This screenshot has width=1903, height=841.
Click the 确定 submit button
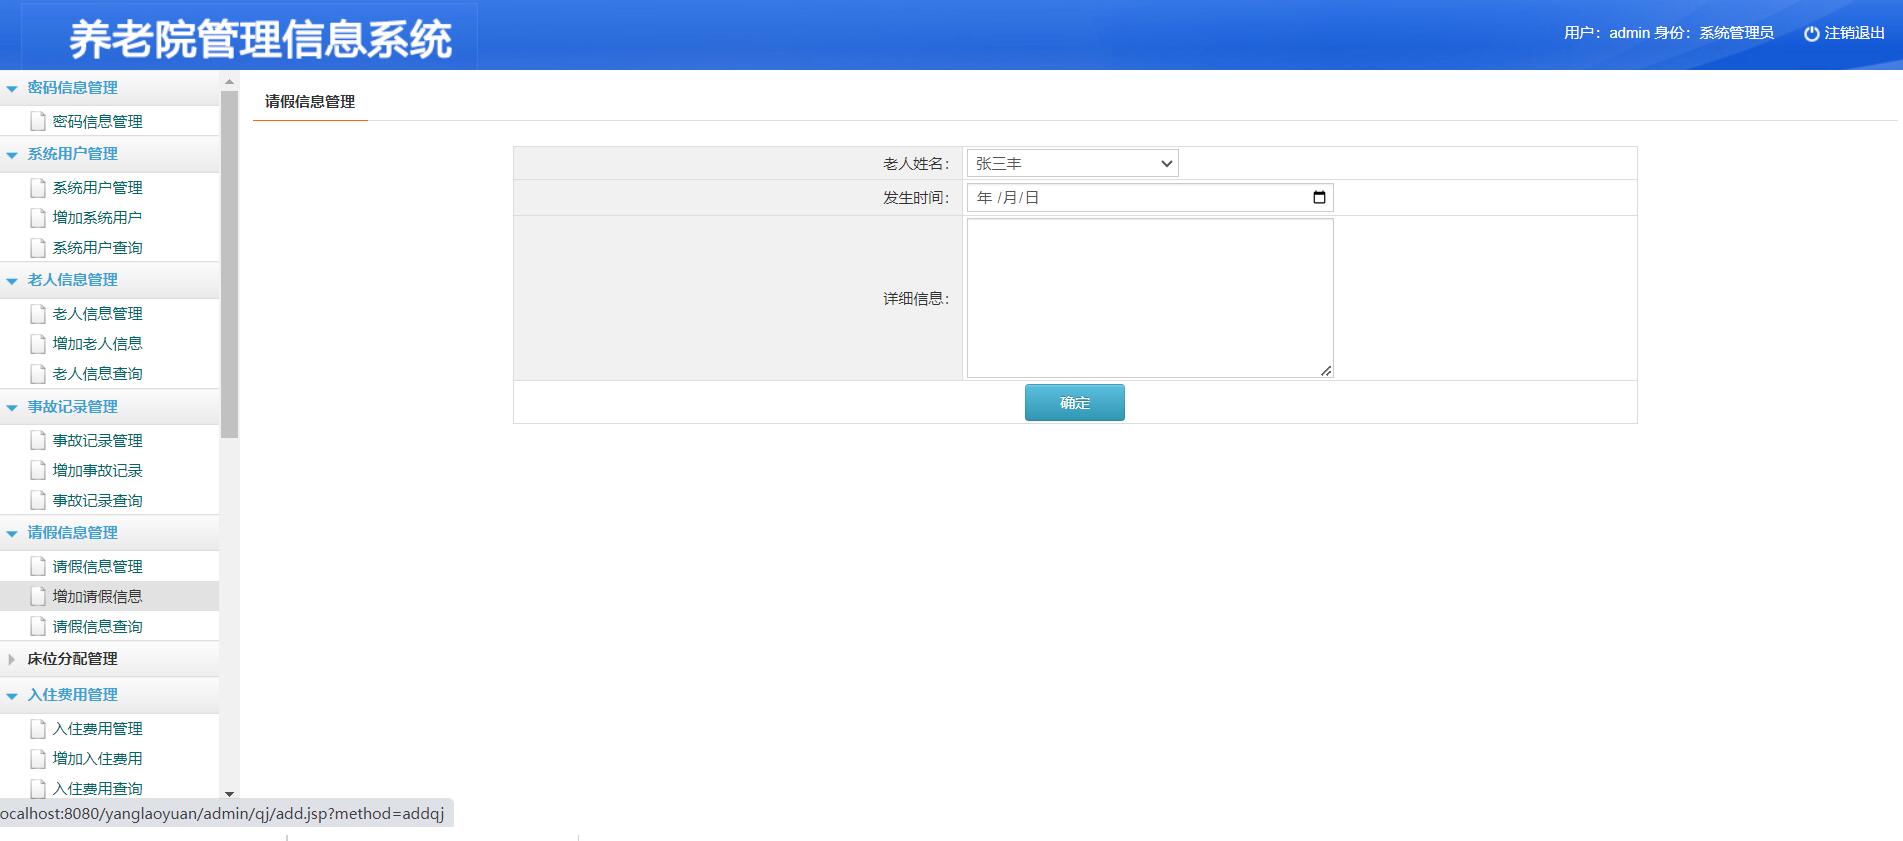tap(1075, 403)
